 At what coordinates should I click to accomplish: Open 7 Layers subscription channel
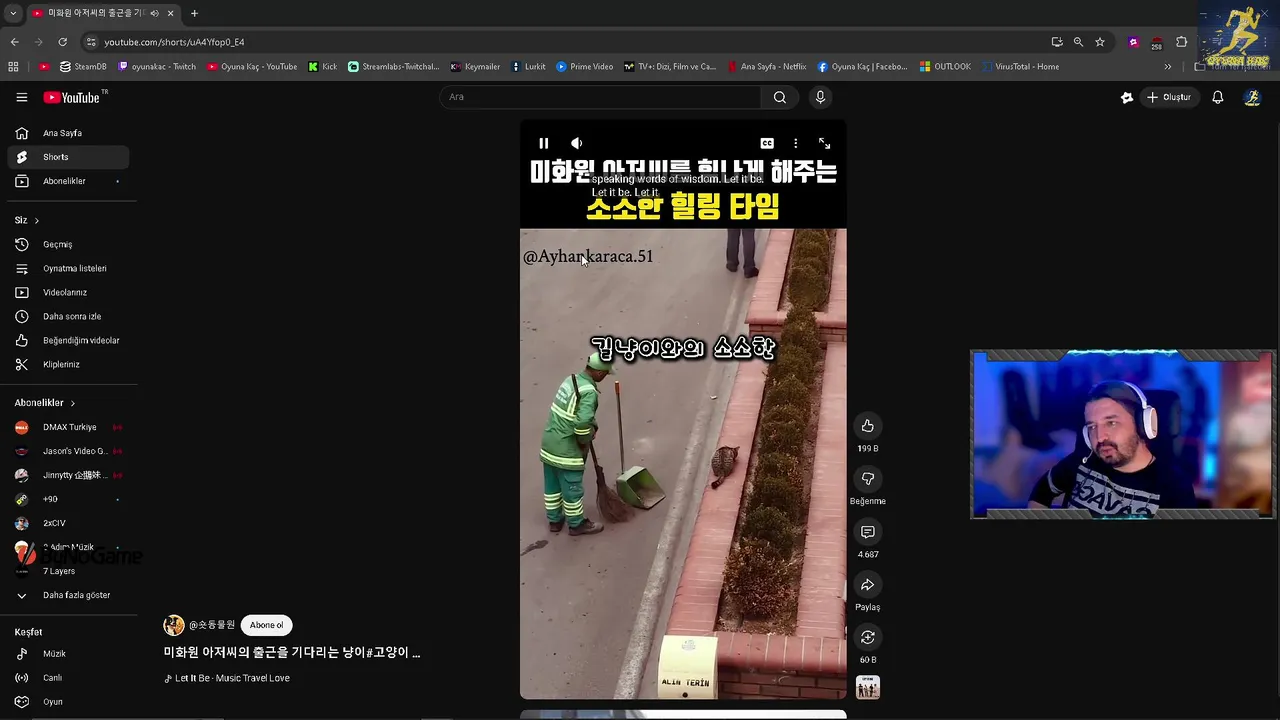(68, 571)
